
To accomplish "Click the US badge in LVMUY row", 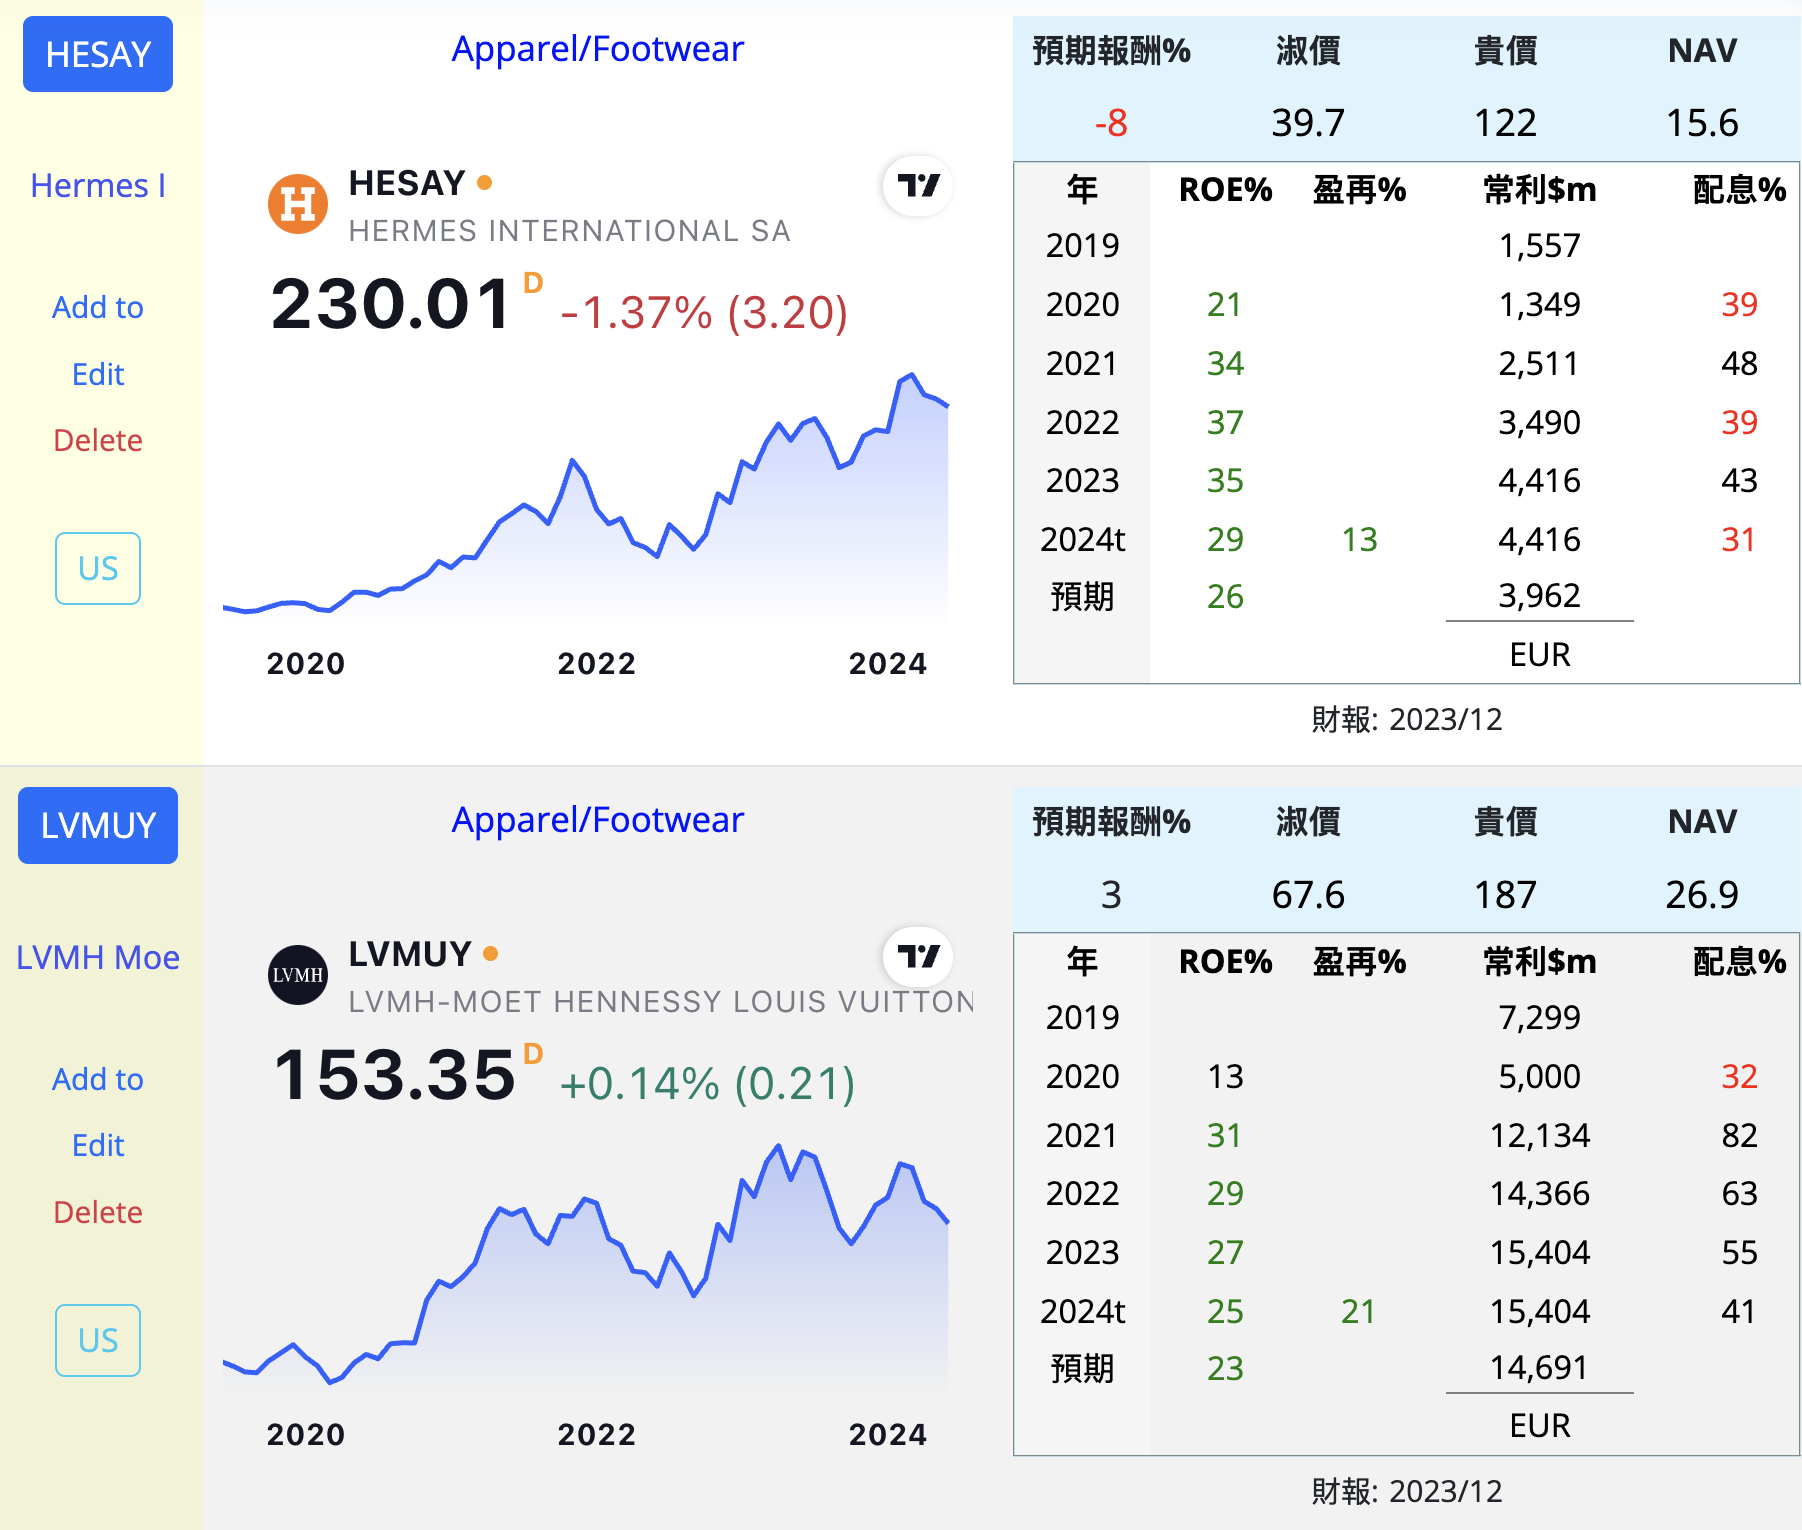I will (x=98, y=1340).
